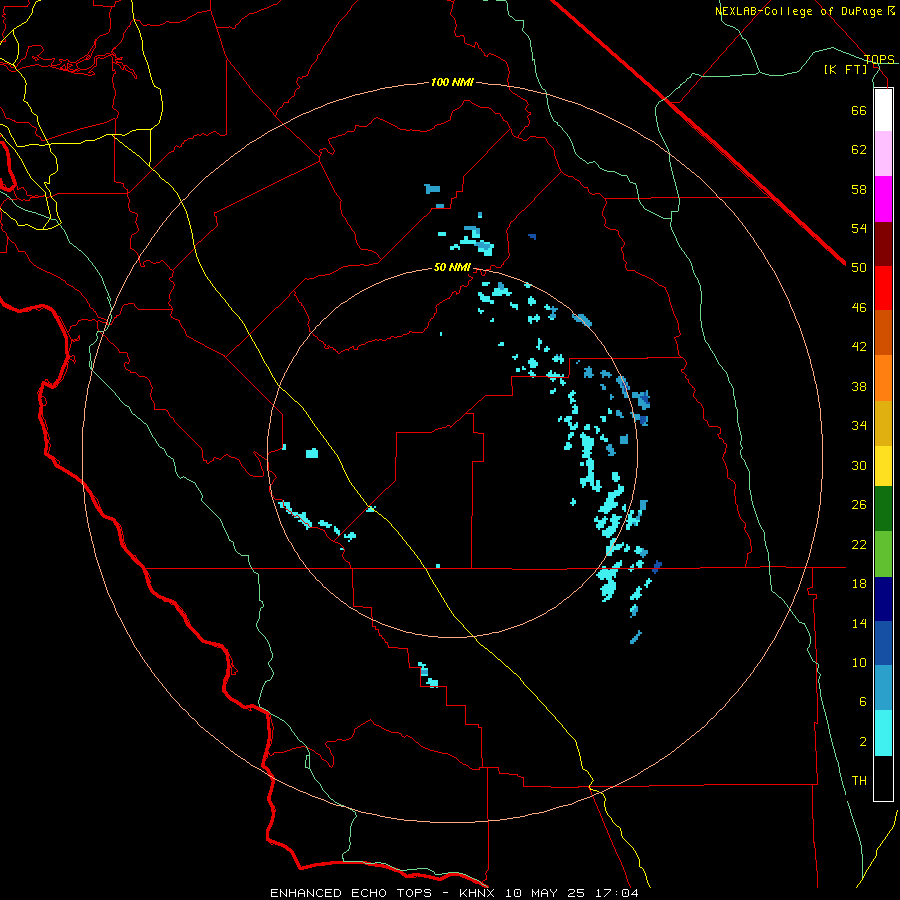Click the light pink 62 kft swatch
This screenshot has width=900, height=900.
pos(883,154)
